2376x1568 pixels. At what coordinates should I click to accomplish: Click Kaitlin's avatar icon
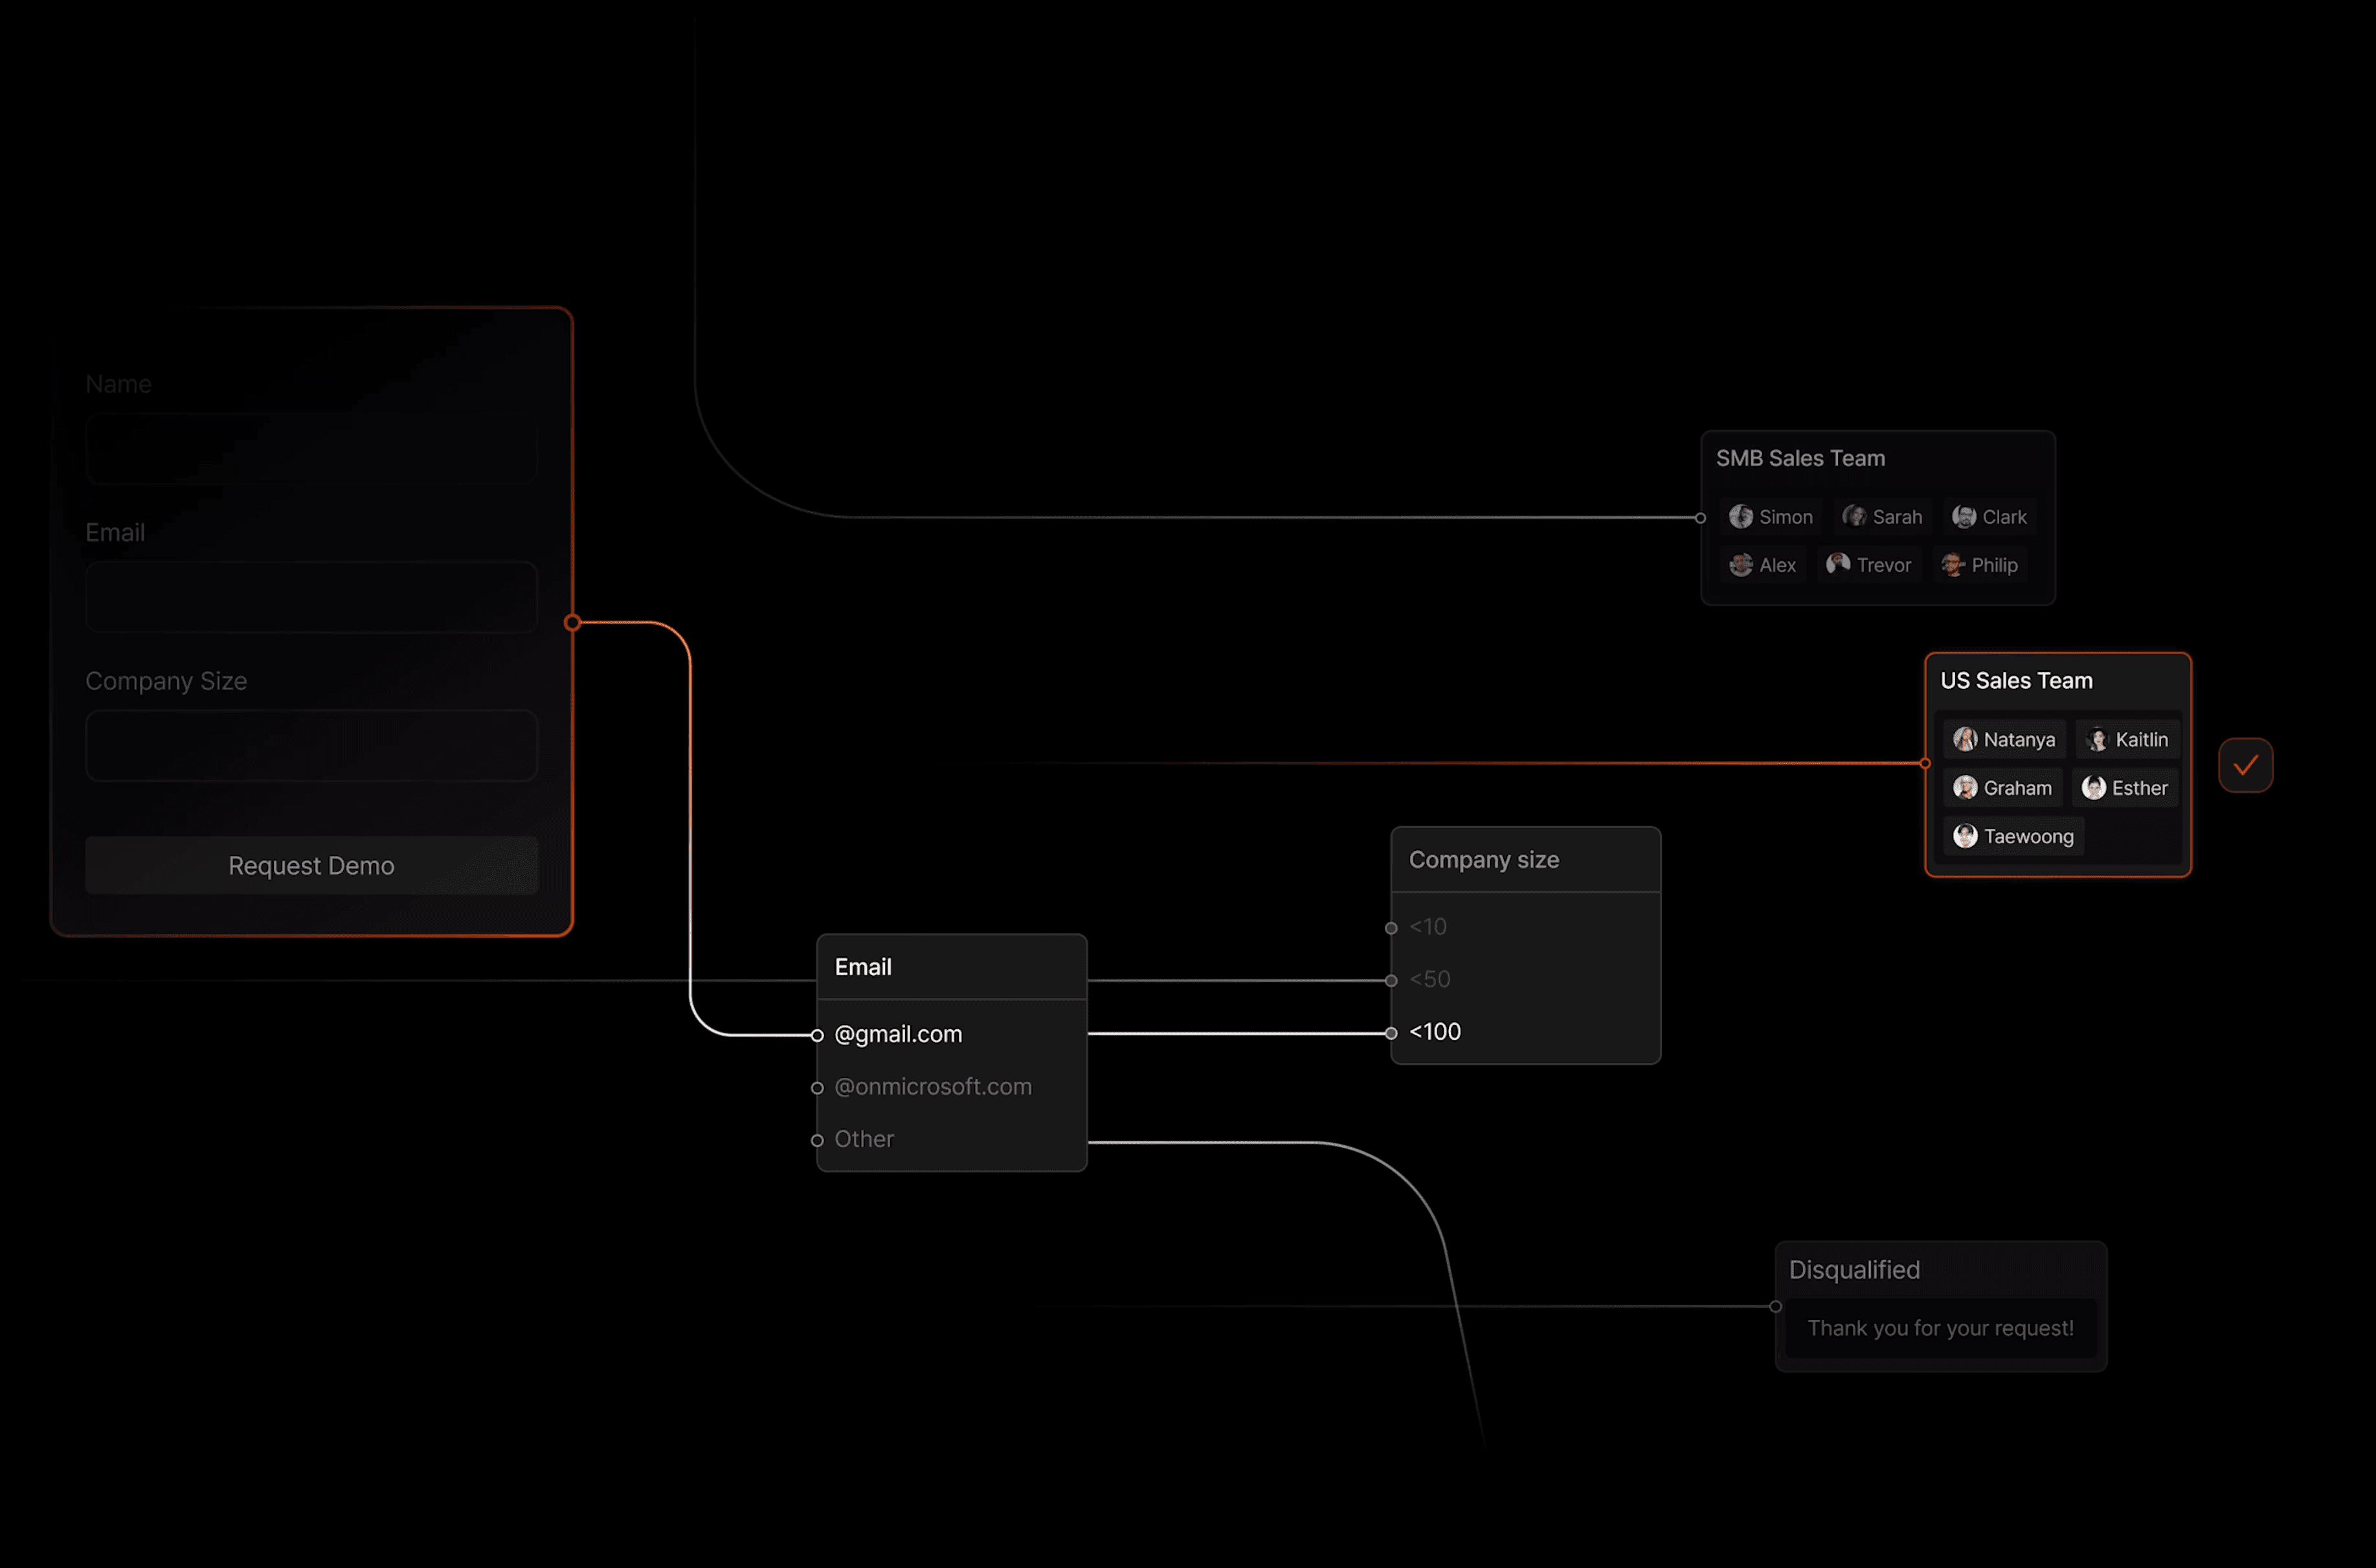coord(2097,740)
